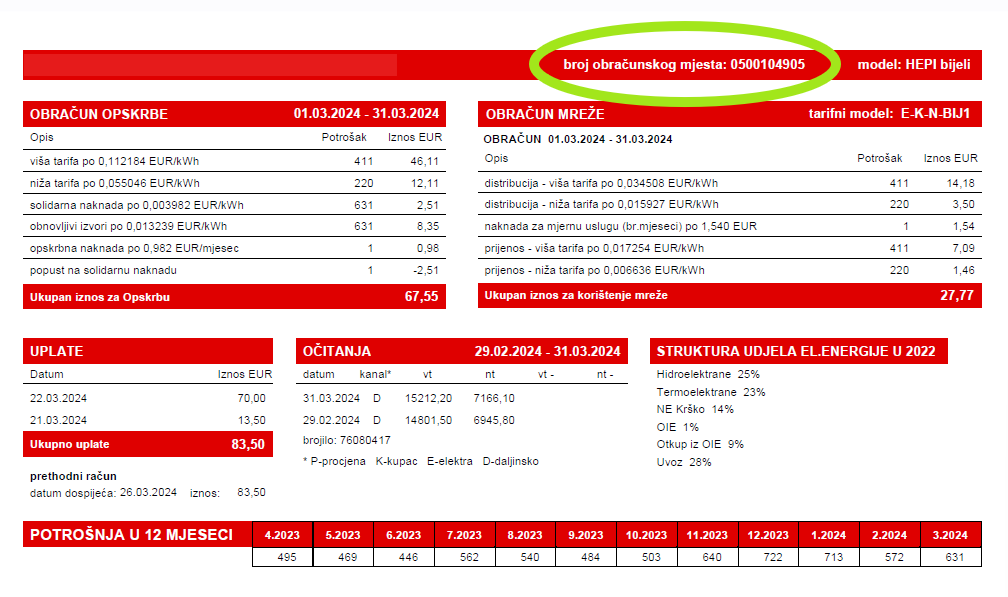Click the text 'broj obračunskog mjesta: 0500104905'

(x=684, y=64)
